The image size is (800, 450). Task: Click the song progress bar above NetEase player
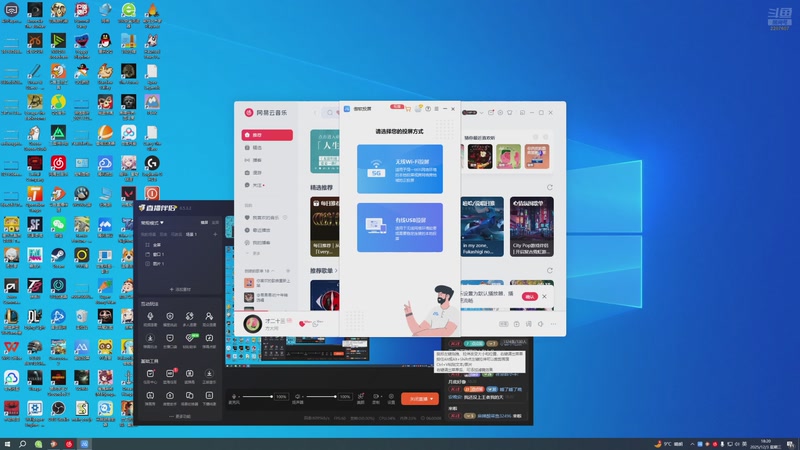tap(399, 311)
